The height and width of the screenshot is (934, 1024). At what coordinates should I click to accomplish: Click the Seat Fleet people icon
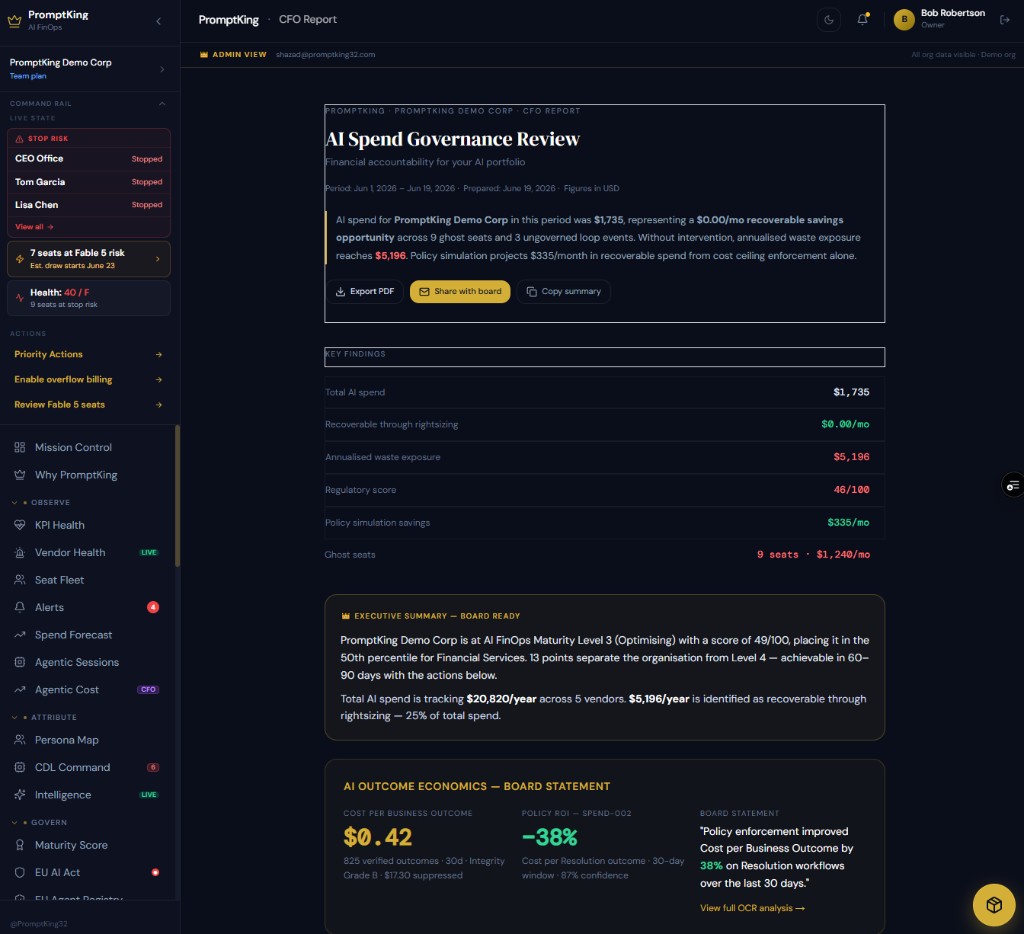pyautogui.click(x=20, y=580)
